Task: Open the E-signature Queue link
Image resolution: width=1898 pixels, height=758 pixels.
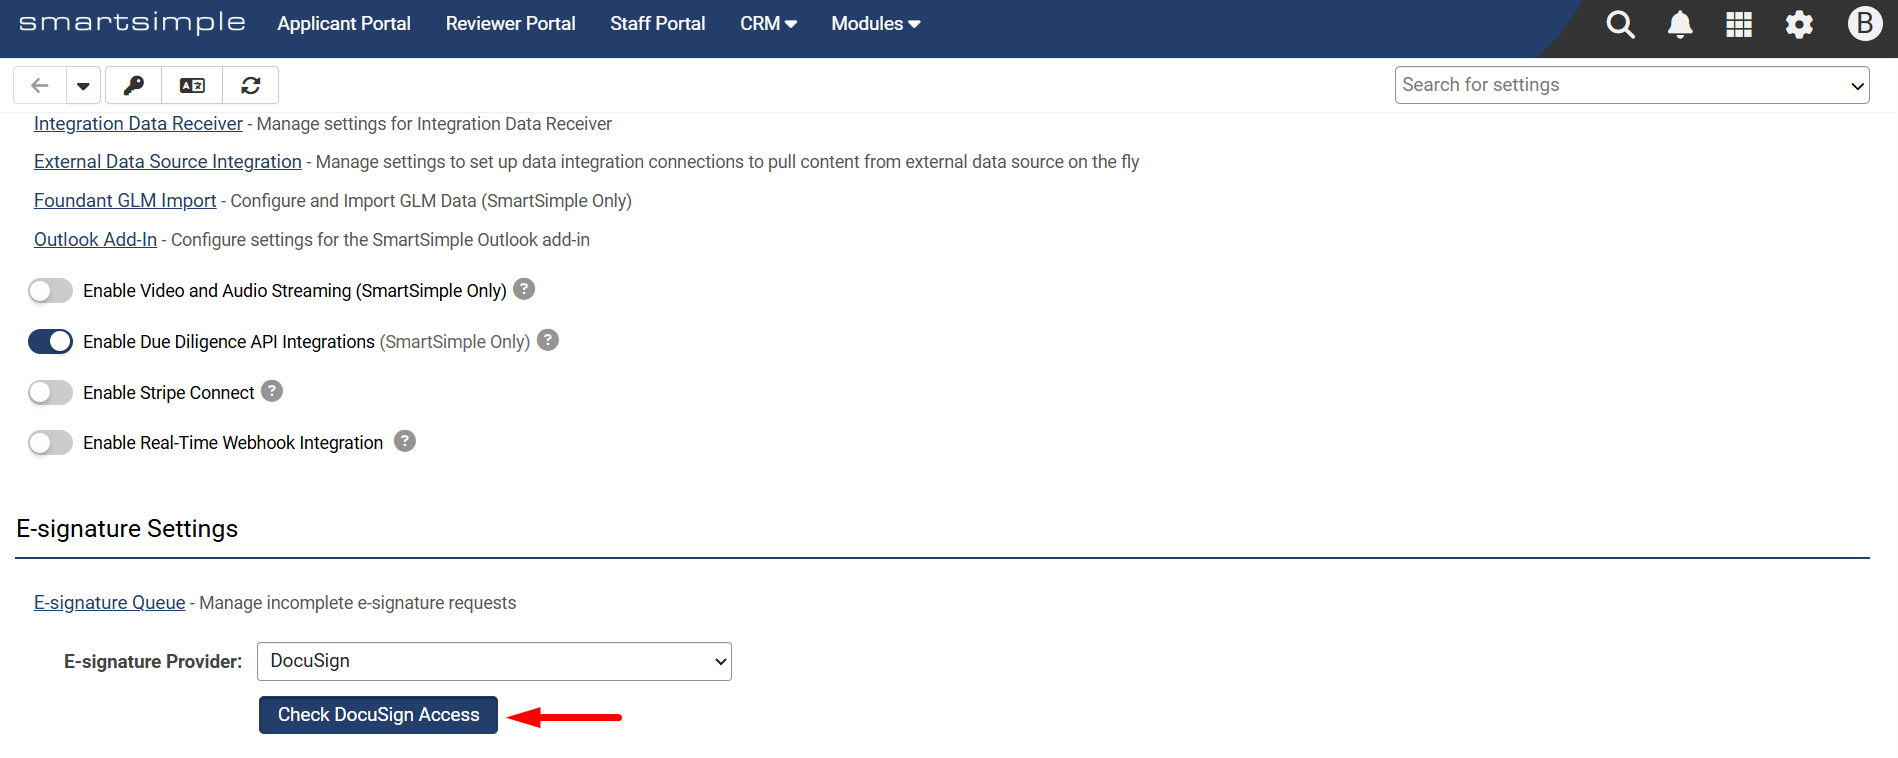Action: pos(109,603)
